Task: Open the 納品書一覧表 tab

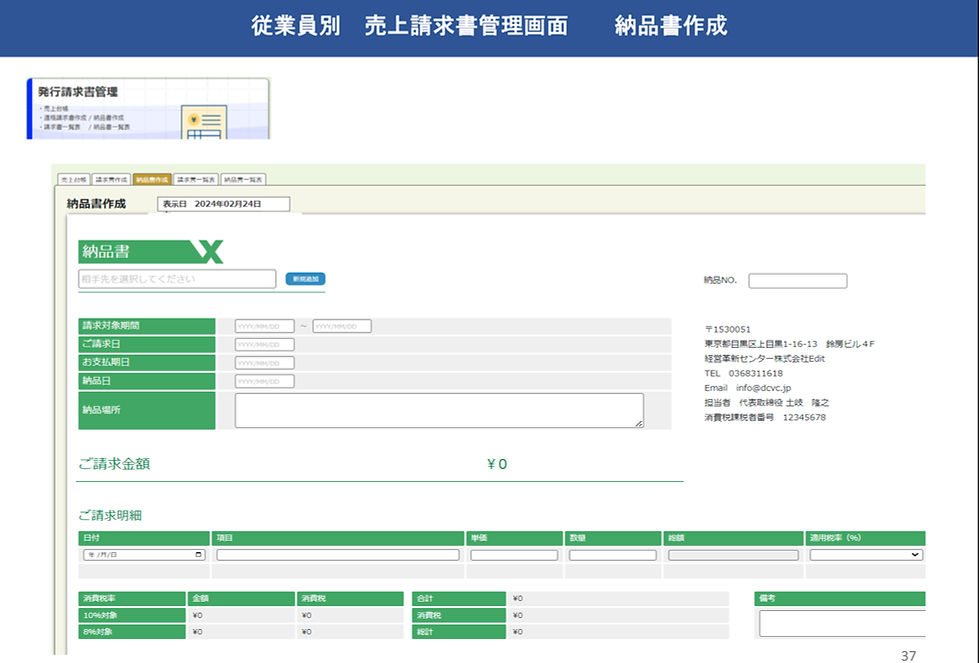Action: 243,180
